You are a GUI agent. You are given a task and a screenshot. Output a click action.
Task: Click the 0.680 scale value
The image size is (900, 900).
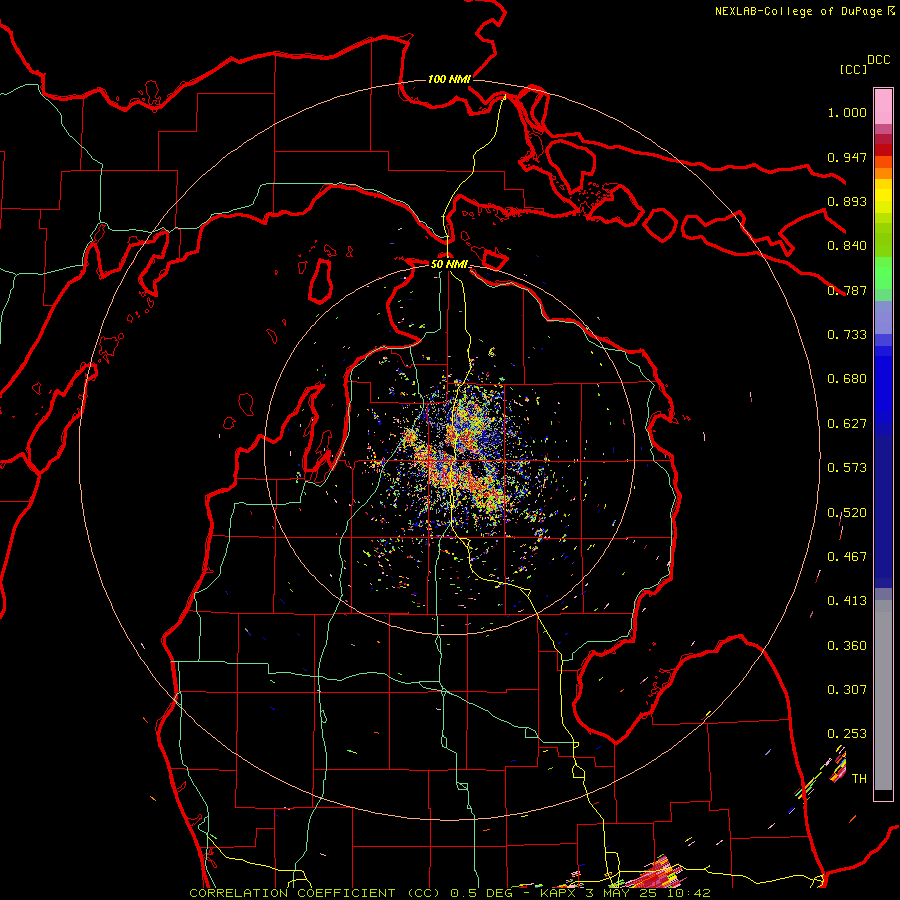pyautogui.click(x=847, y=379)
